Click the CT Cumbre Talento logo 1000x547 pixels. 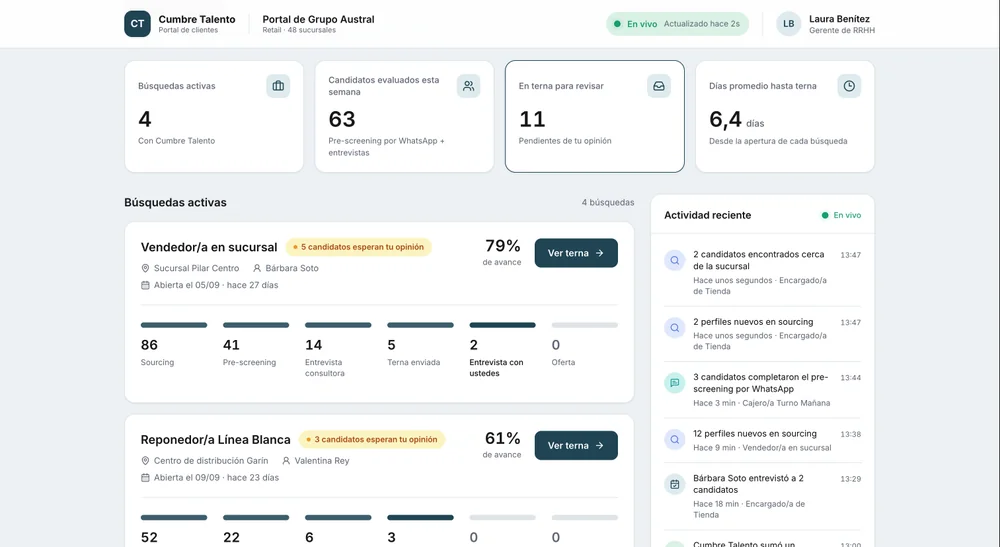point(137,24)
